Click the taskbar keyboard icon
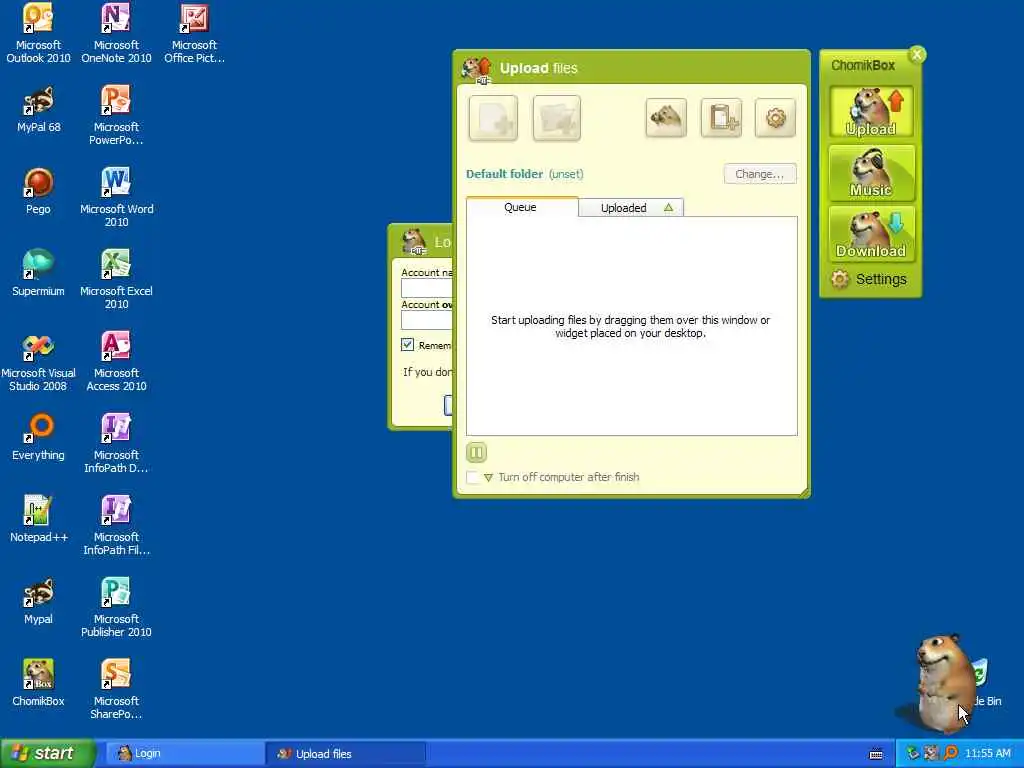Screen dimensions: 1024x768 tap(876, 754)
